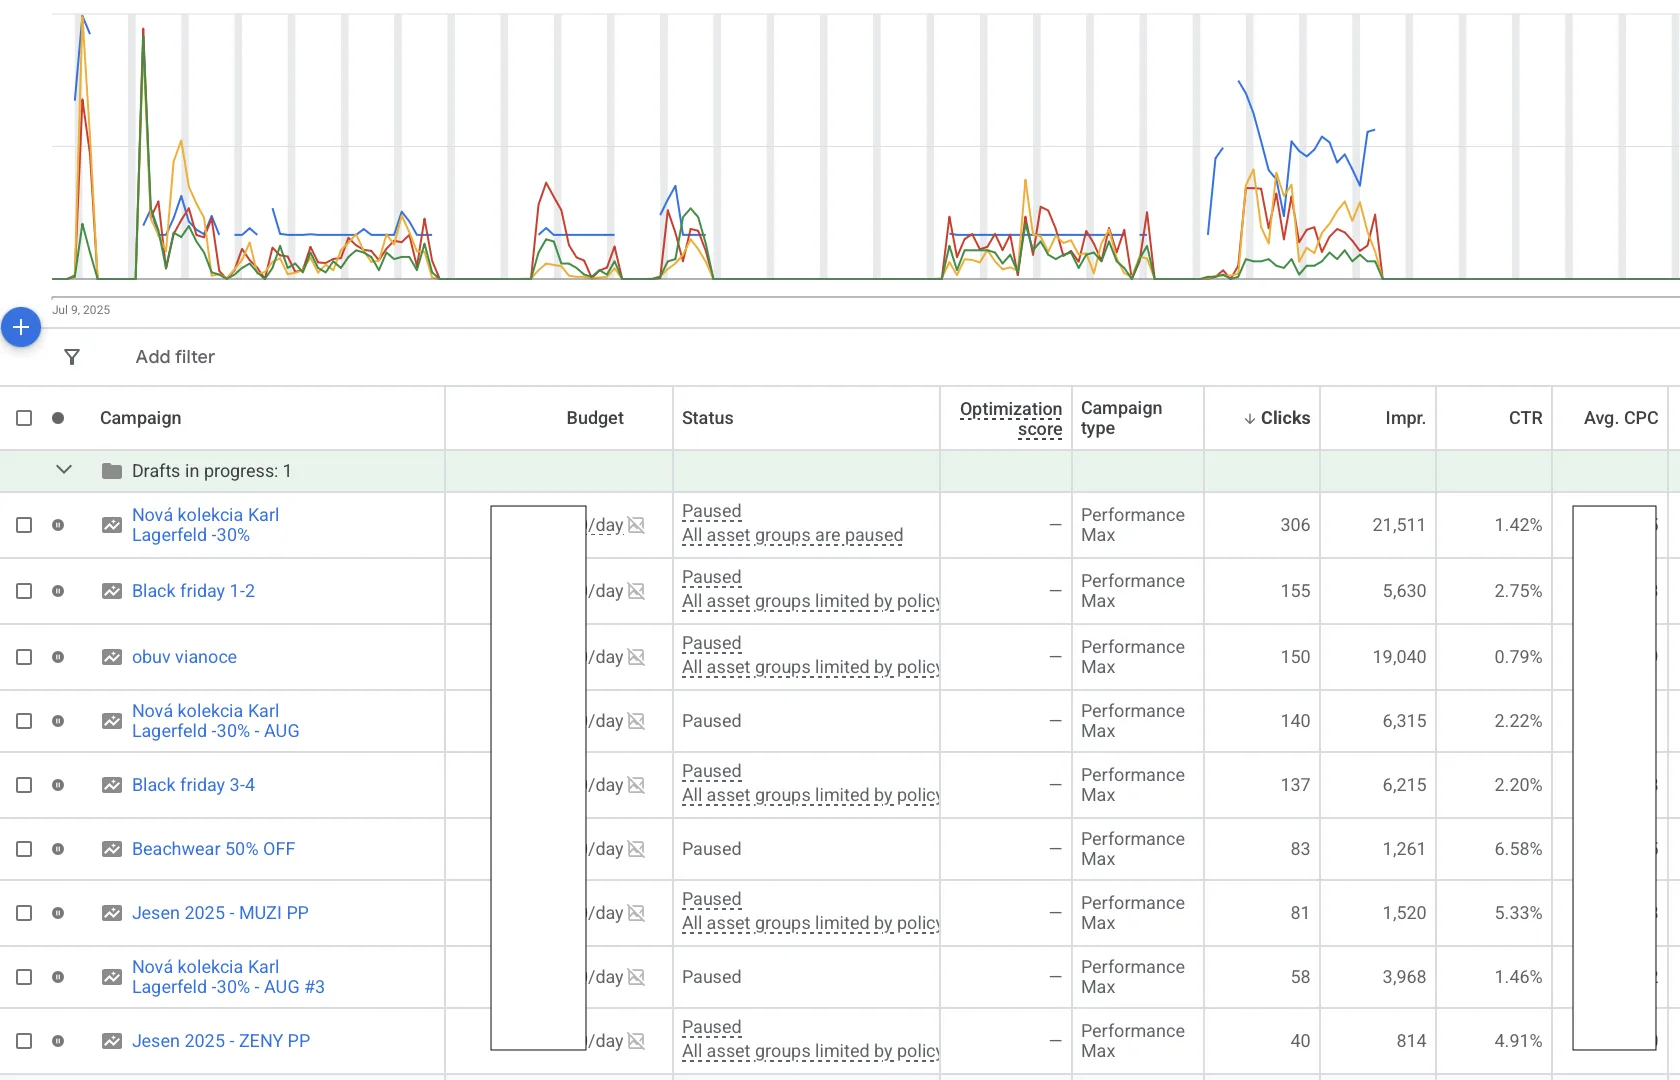Sort by the Optimization score header
The height and width of the screenshot is (1080, 1680).
click(x=1011, y=419)
